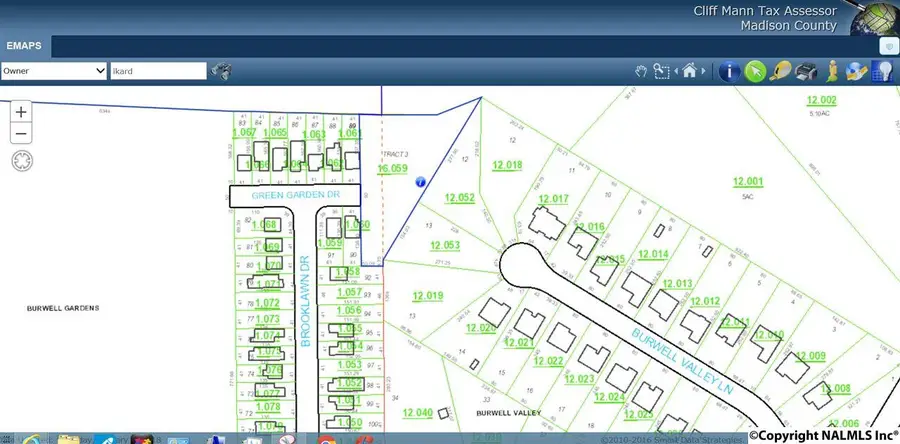
Task: Open the yellow street view person tool
Action: [831, 71]
